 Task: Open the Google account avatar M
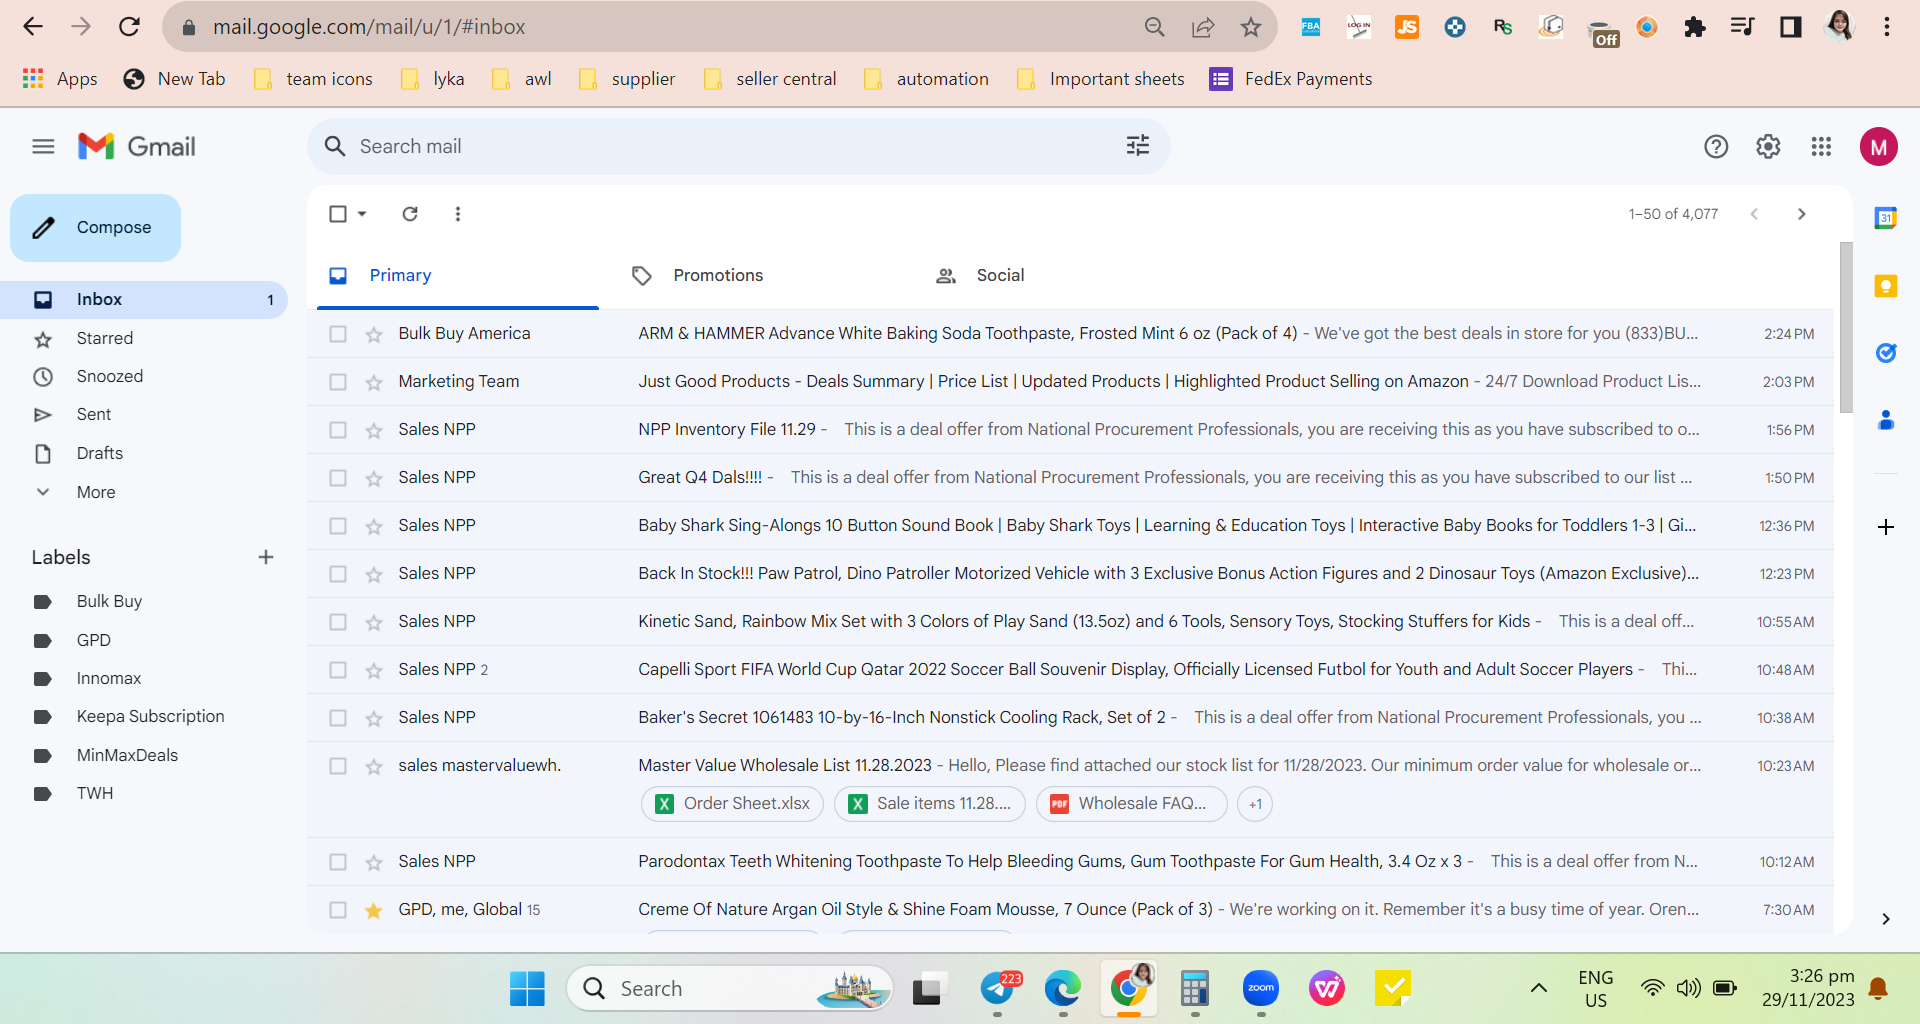click(x=1879, y=147)
